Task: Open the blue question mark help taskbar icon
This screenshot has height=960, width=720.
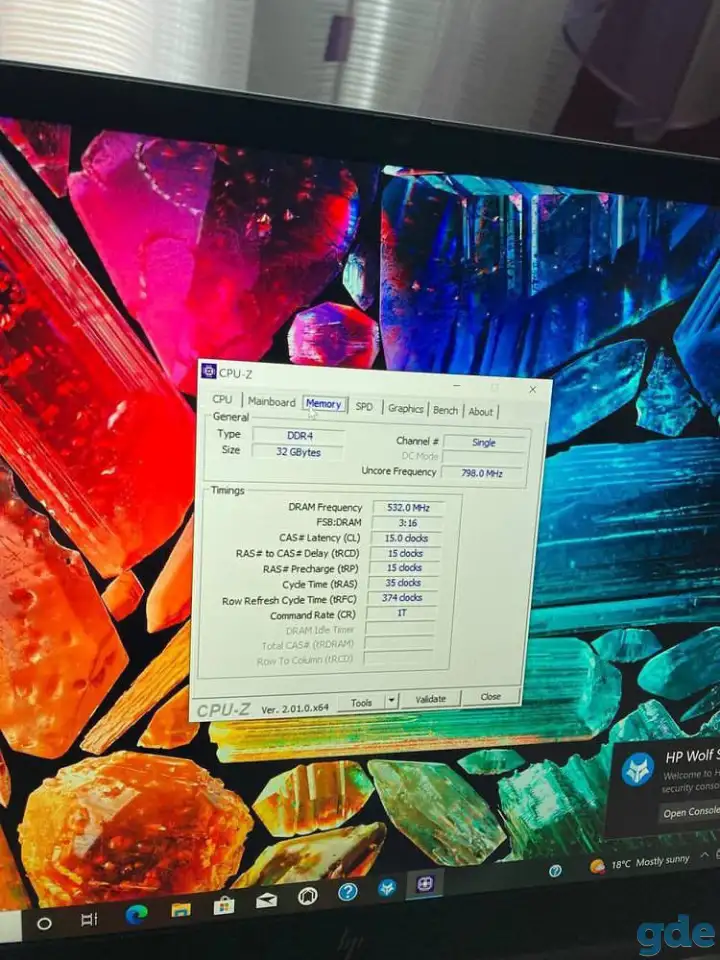Action: (x=348, y=891)
